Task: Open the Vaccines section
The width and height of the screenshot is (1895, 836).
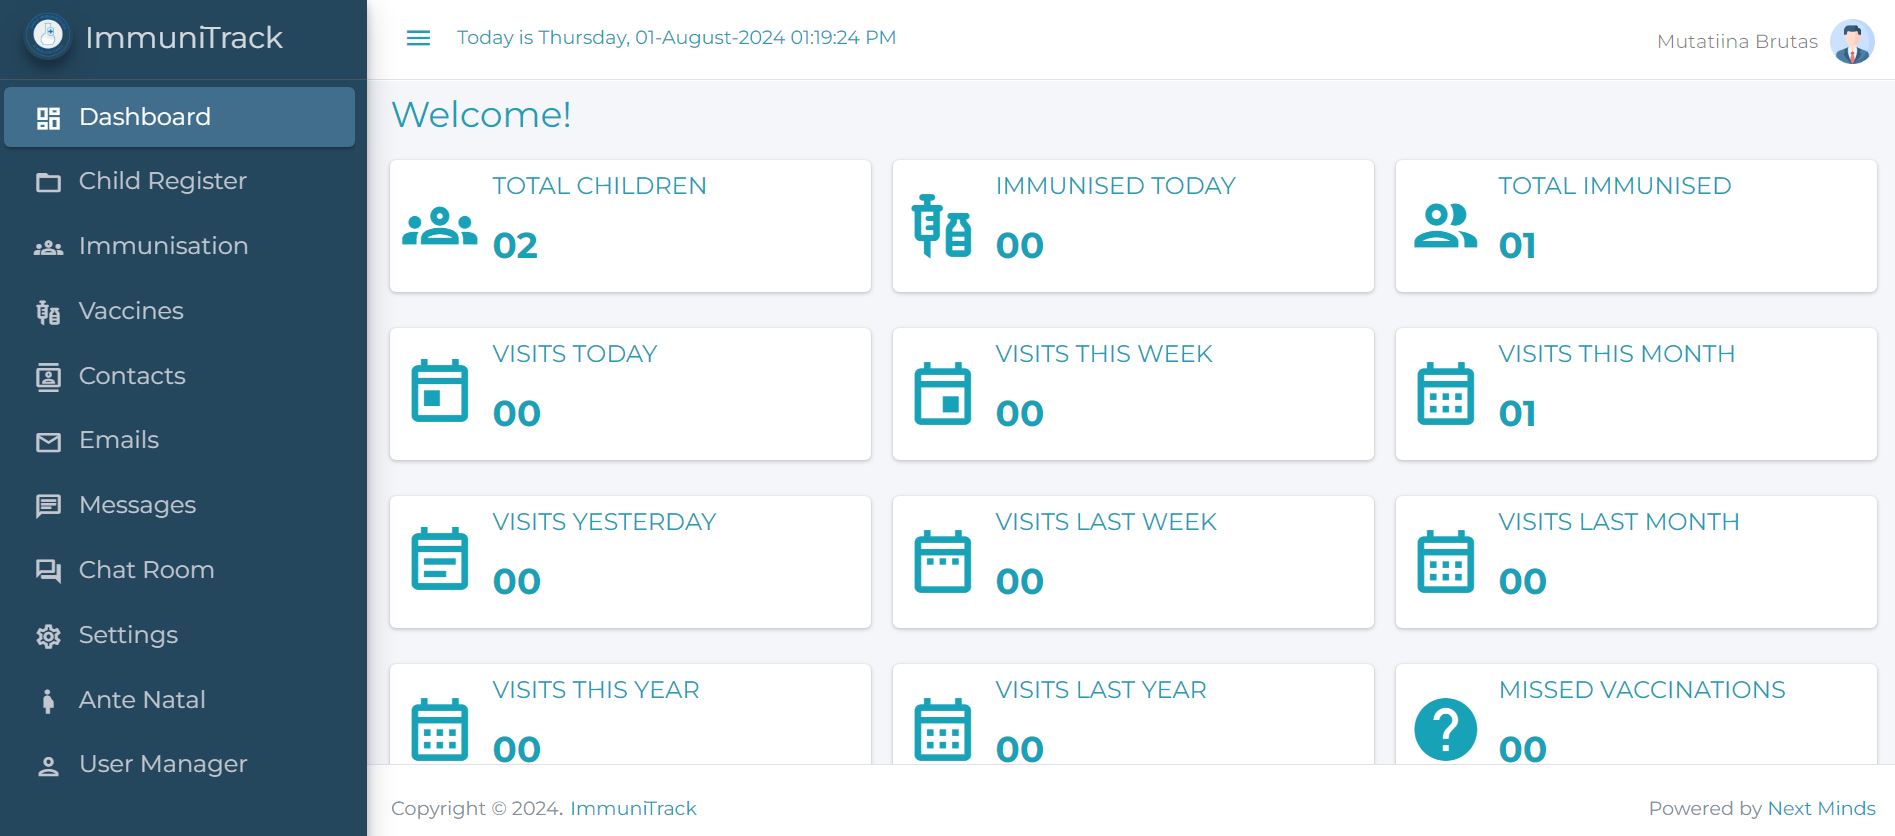Action: (131, 311)
